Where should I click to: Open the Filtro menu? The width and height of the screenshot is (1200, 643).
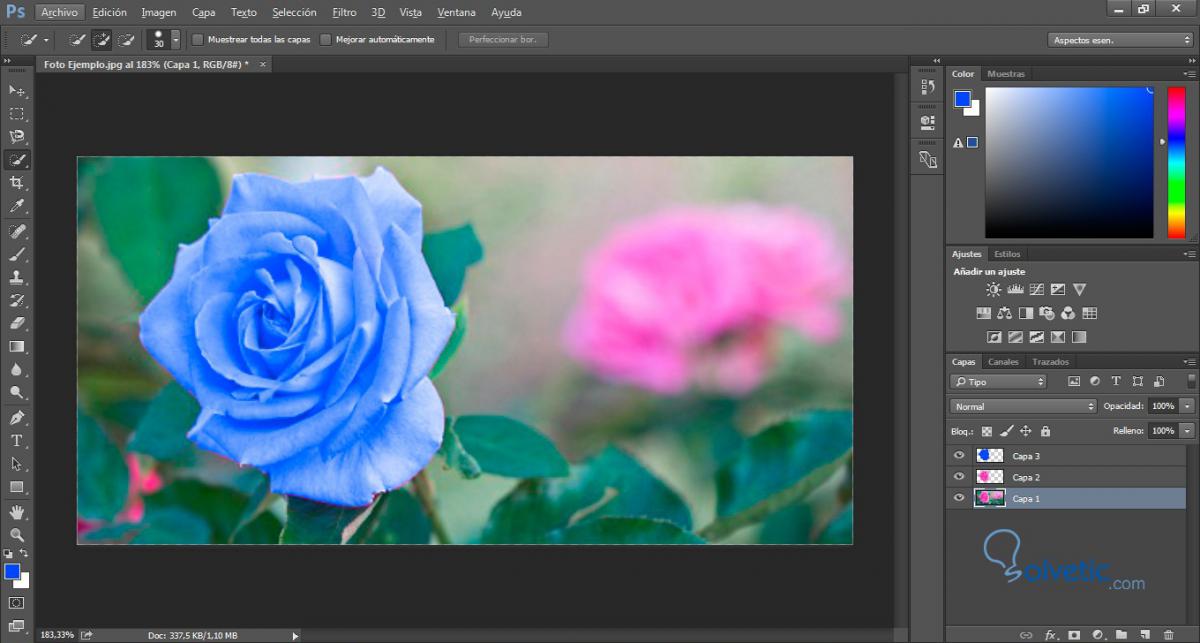(x=344, y=13)
